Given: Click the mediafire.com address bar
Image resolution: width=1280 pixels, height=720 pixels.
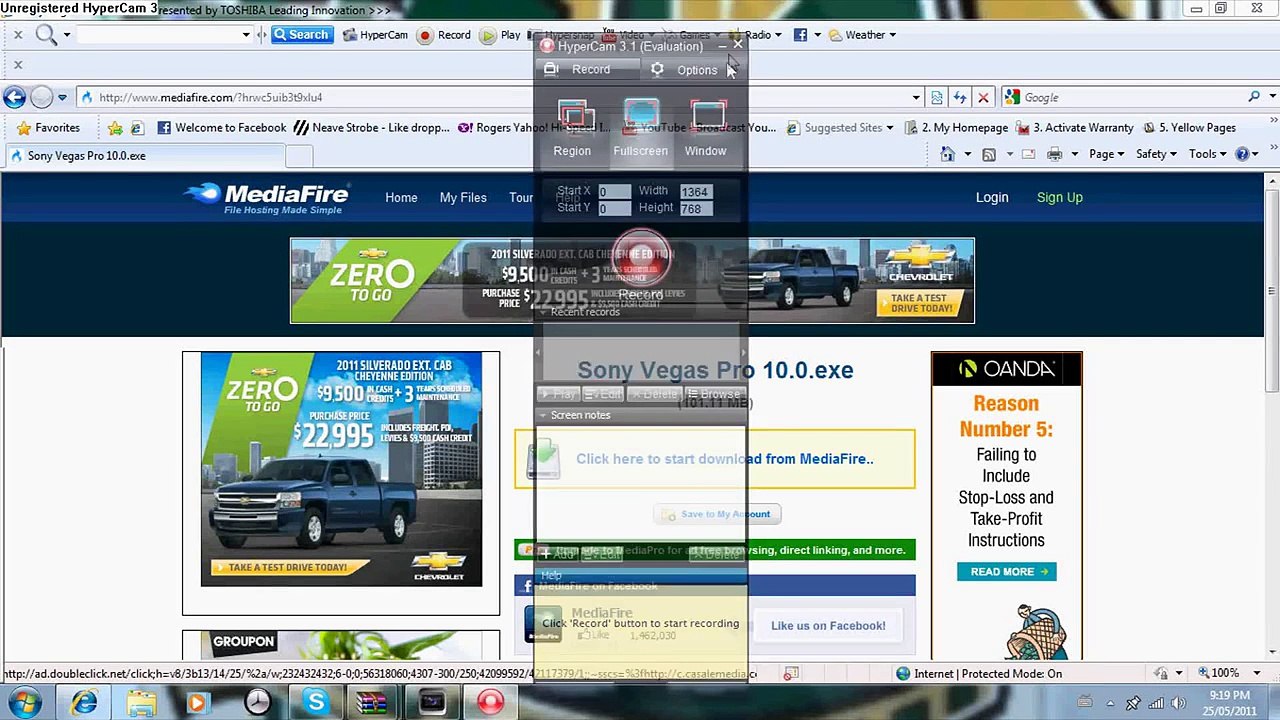Looking at the screenshot, I should pyautogui.click(x=495, y=97).
